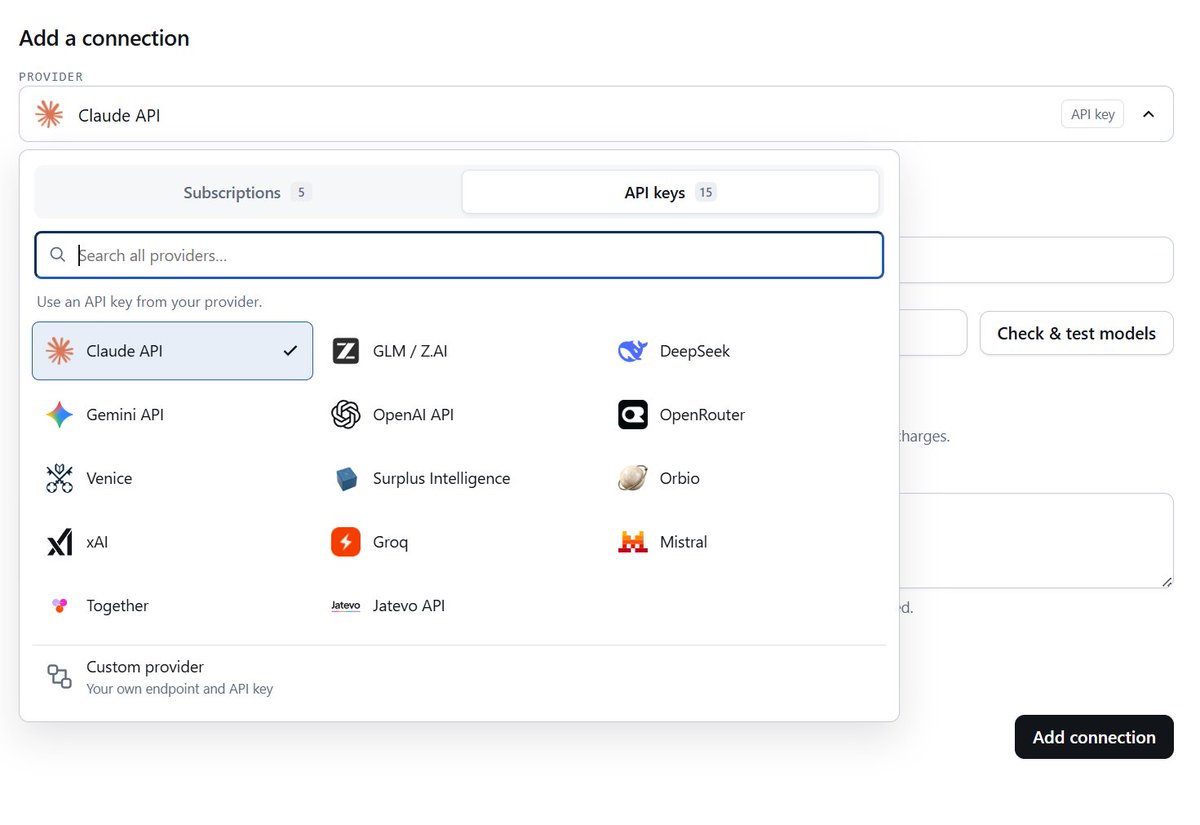Click the 'xAI' provider name text

click(x=97, y=542)
